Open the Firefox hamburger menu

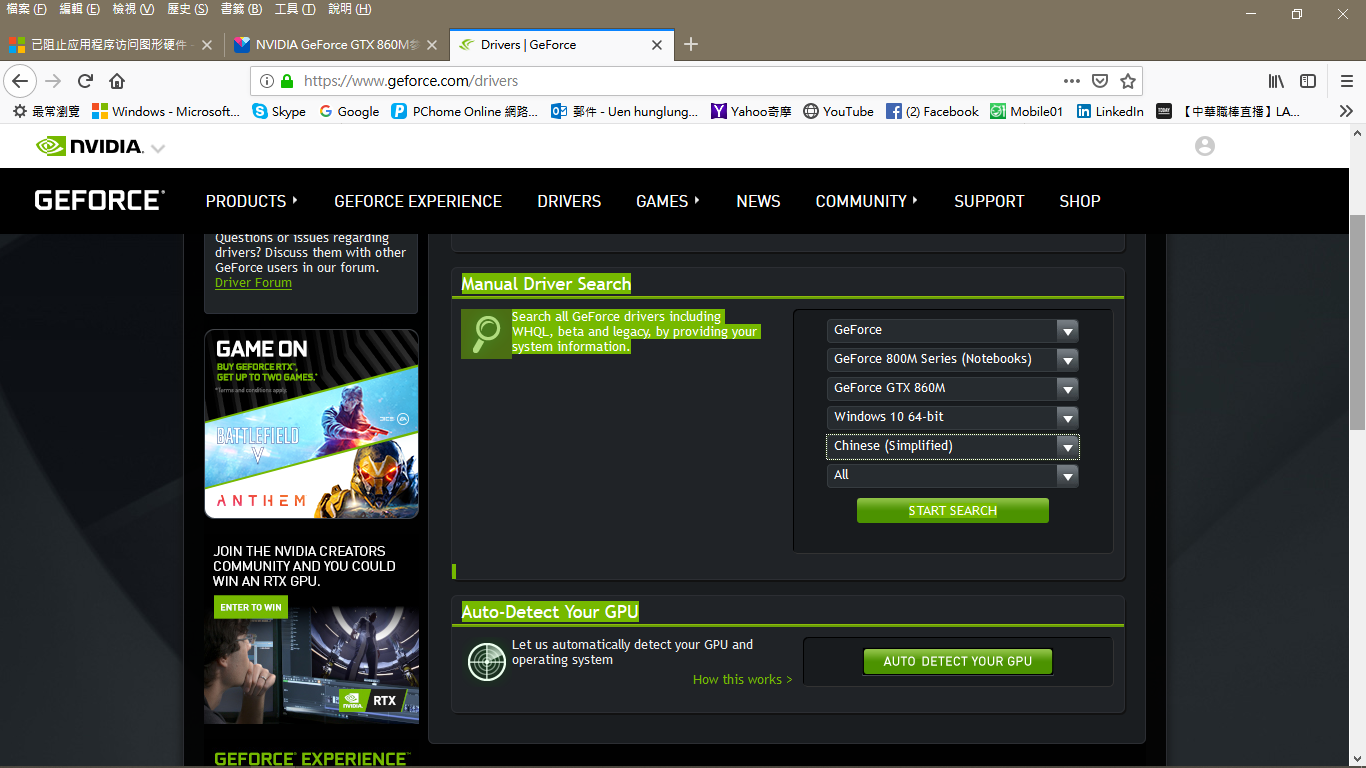1347,81
